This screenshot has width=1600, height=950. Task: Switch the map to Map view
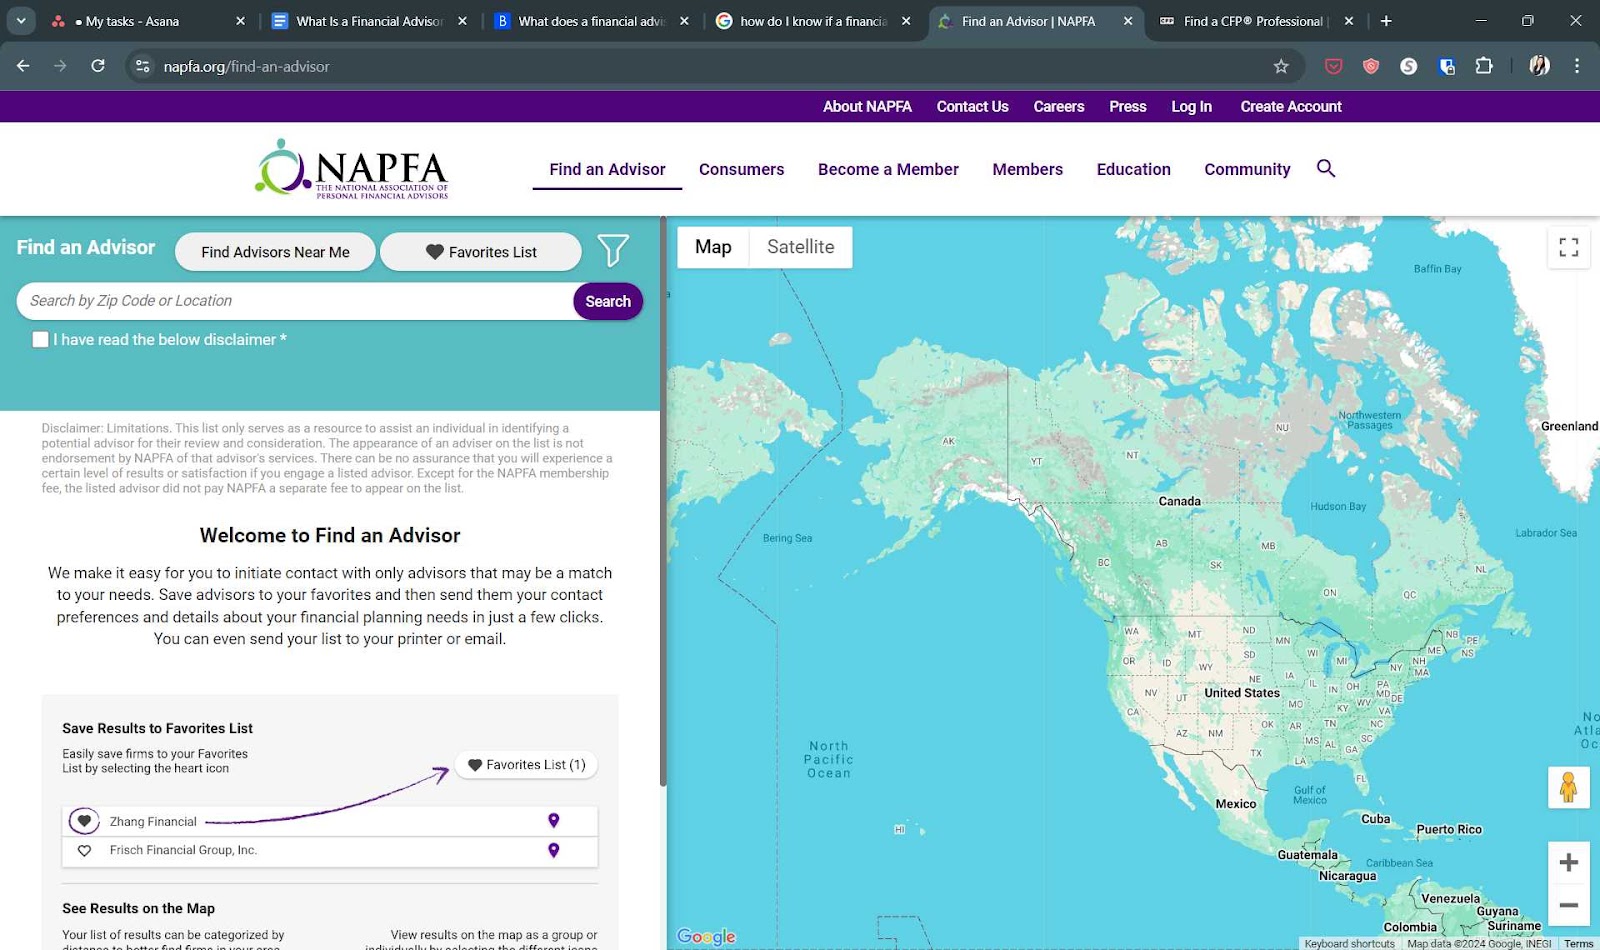[x=713, y=247]
